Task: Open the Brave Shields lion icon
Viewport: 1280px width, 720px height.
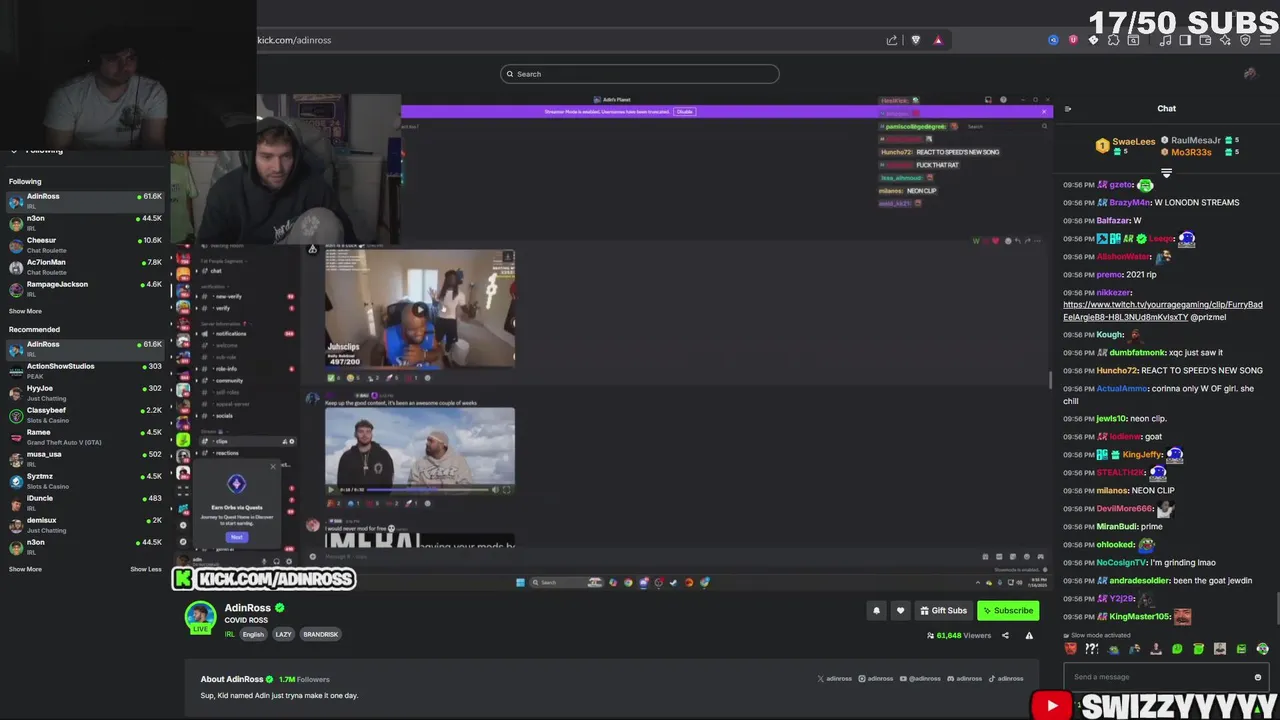Action: click(915, 40)
